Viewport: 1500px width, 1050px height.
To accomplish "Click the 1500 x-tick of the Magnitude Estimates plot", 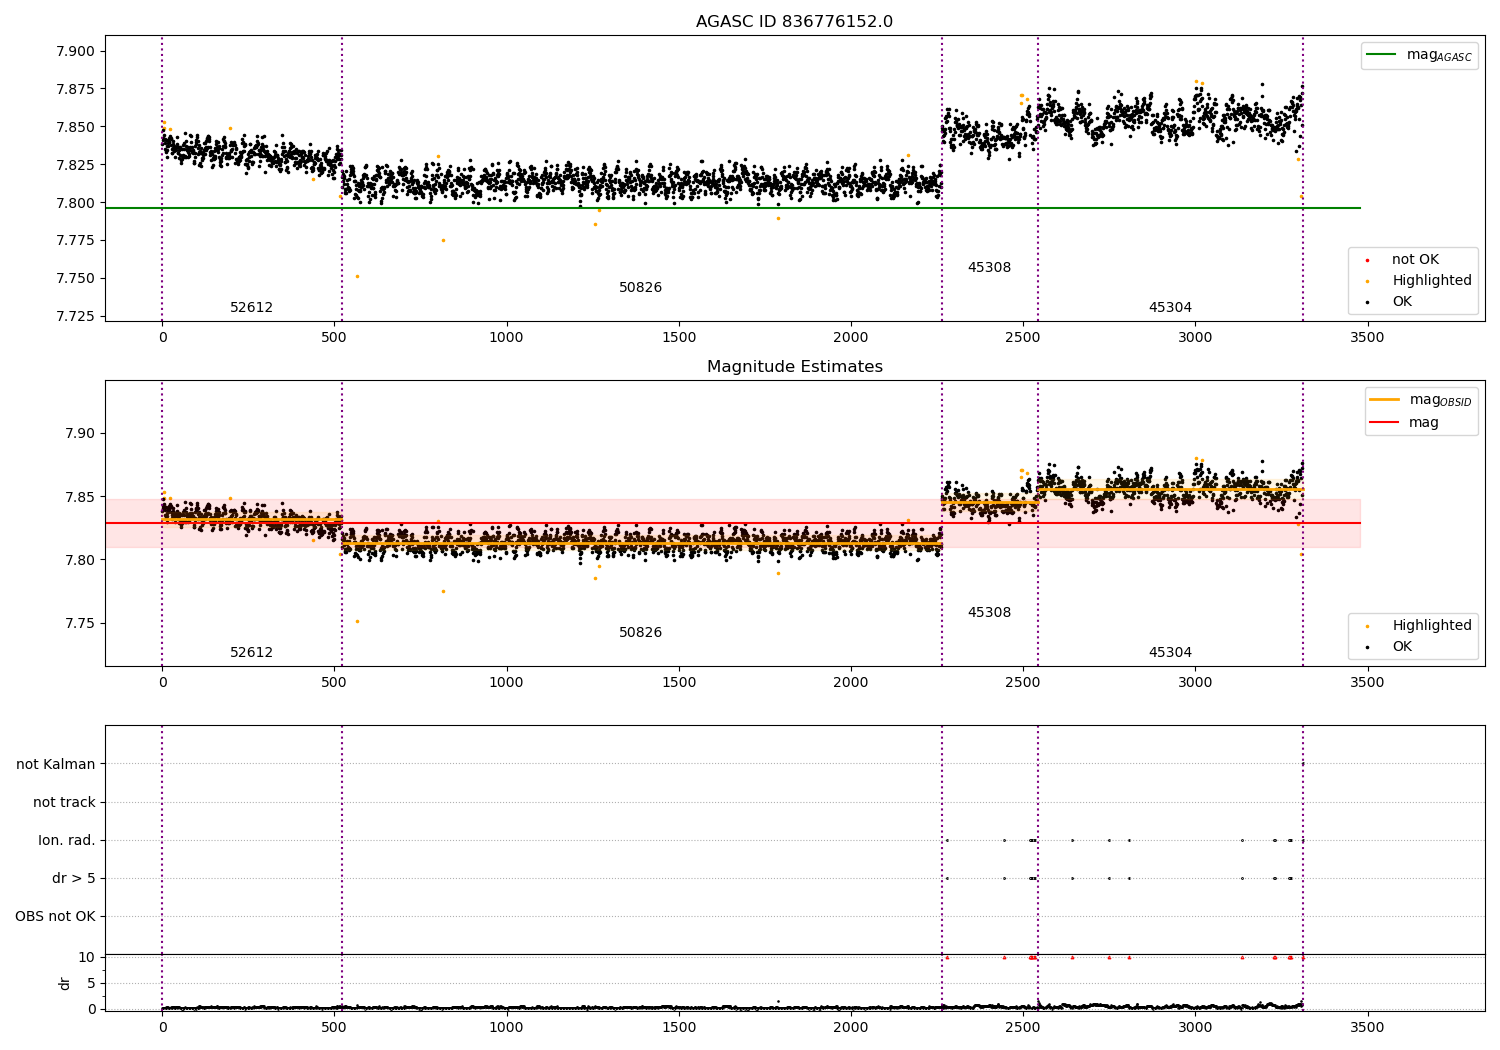I will 679,683.
